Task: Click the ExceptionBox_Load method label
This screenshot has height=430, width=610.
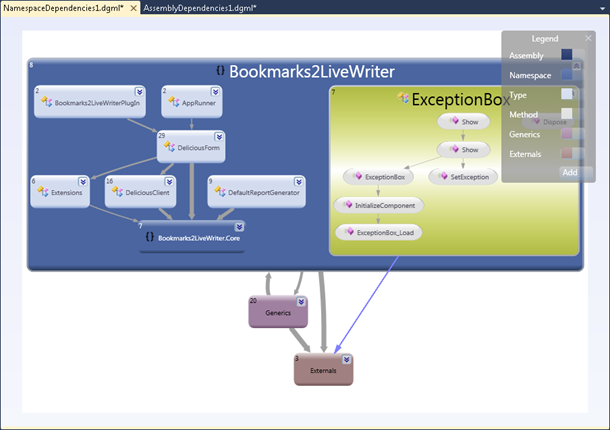Action: [x=385, y=233]
